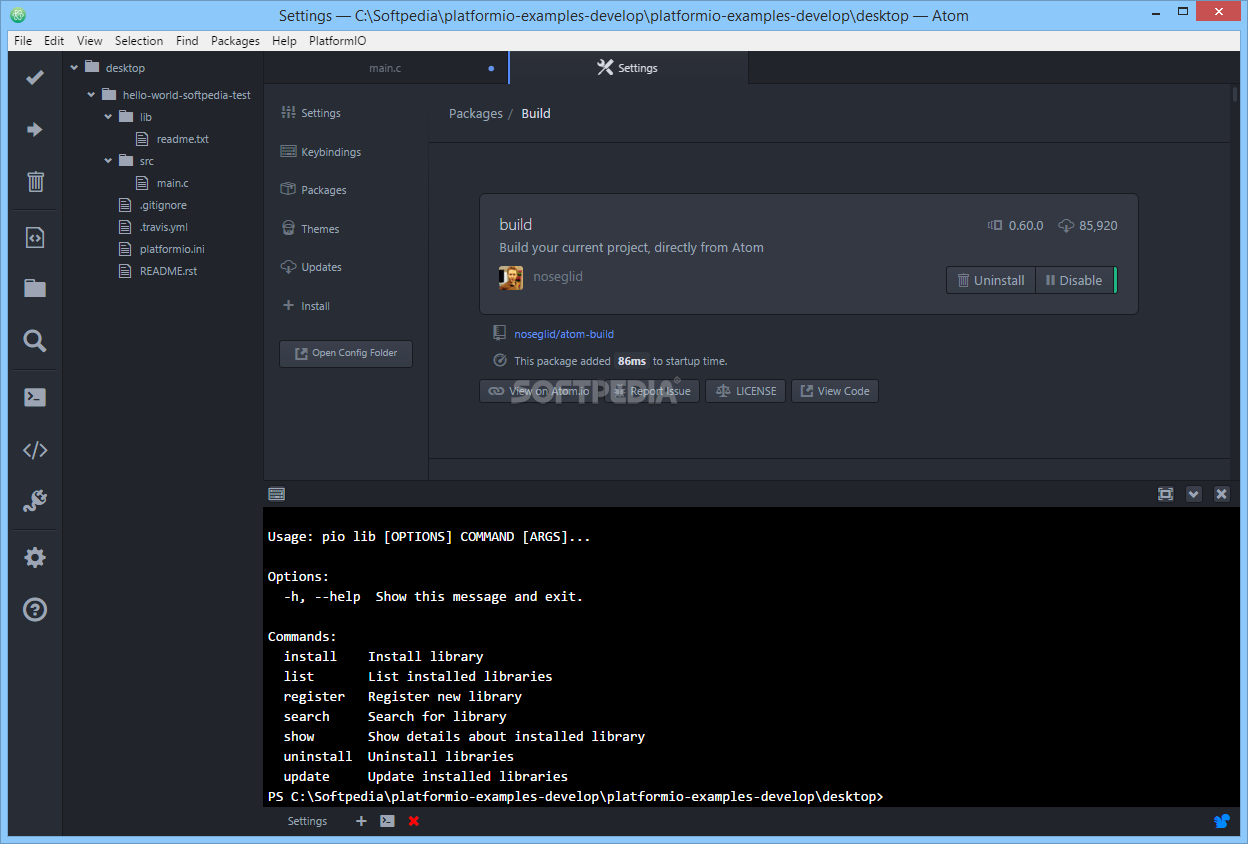Select readme.txt in the tree
This screenshot has width=1248, height=844.
pyautogui.click(x=182, y=139)
